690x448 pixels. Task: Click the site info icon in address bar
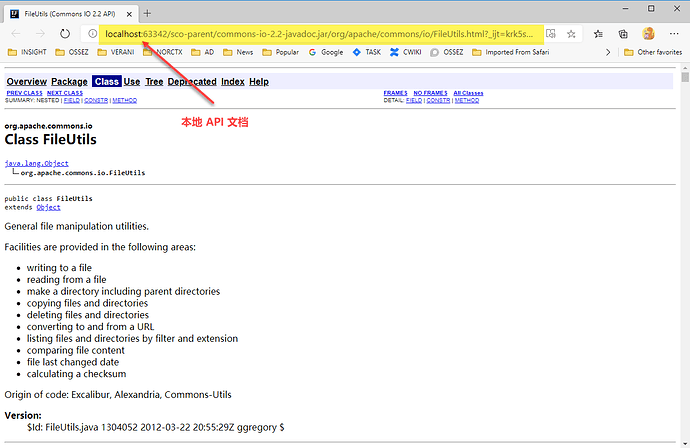[92, 33]
